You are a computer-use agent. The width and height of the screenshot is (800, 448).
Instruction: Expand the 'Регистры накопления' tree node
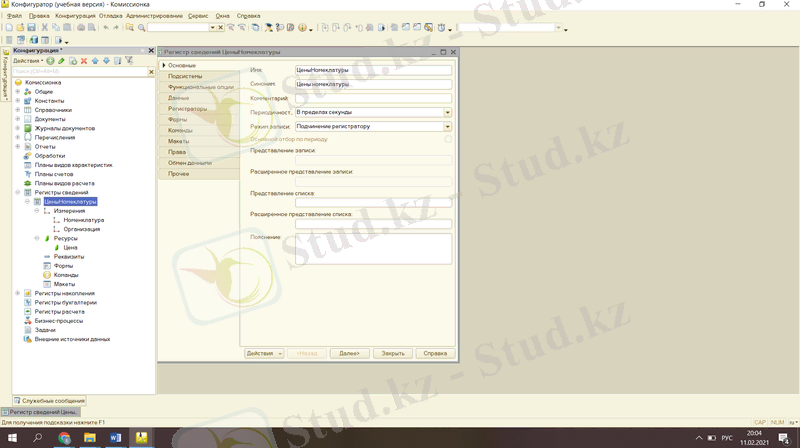17,293
